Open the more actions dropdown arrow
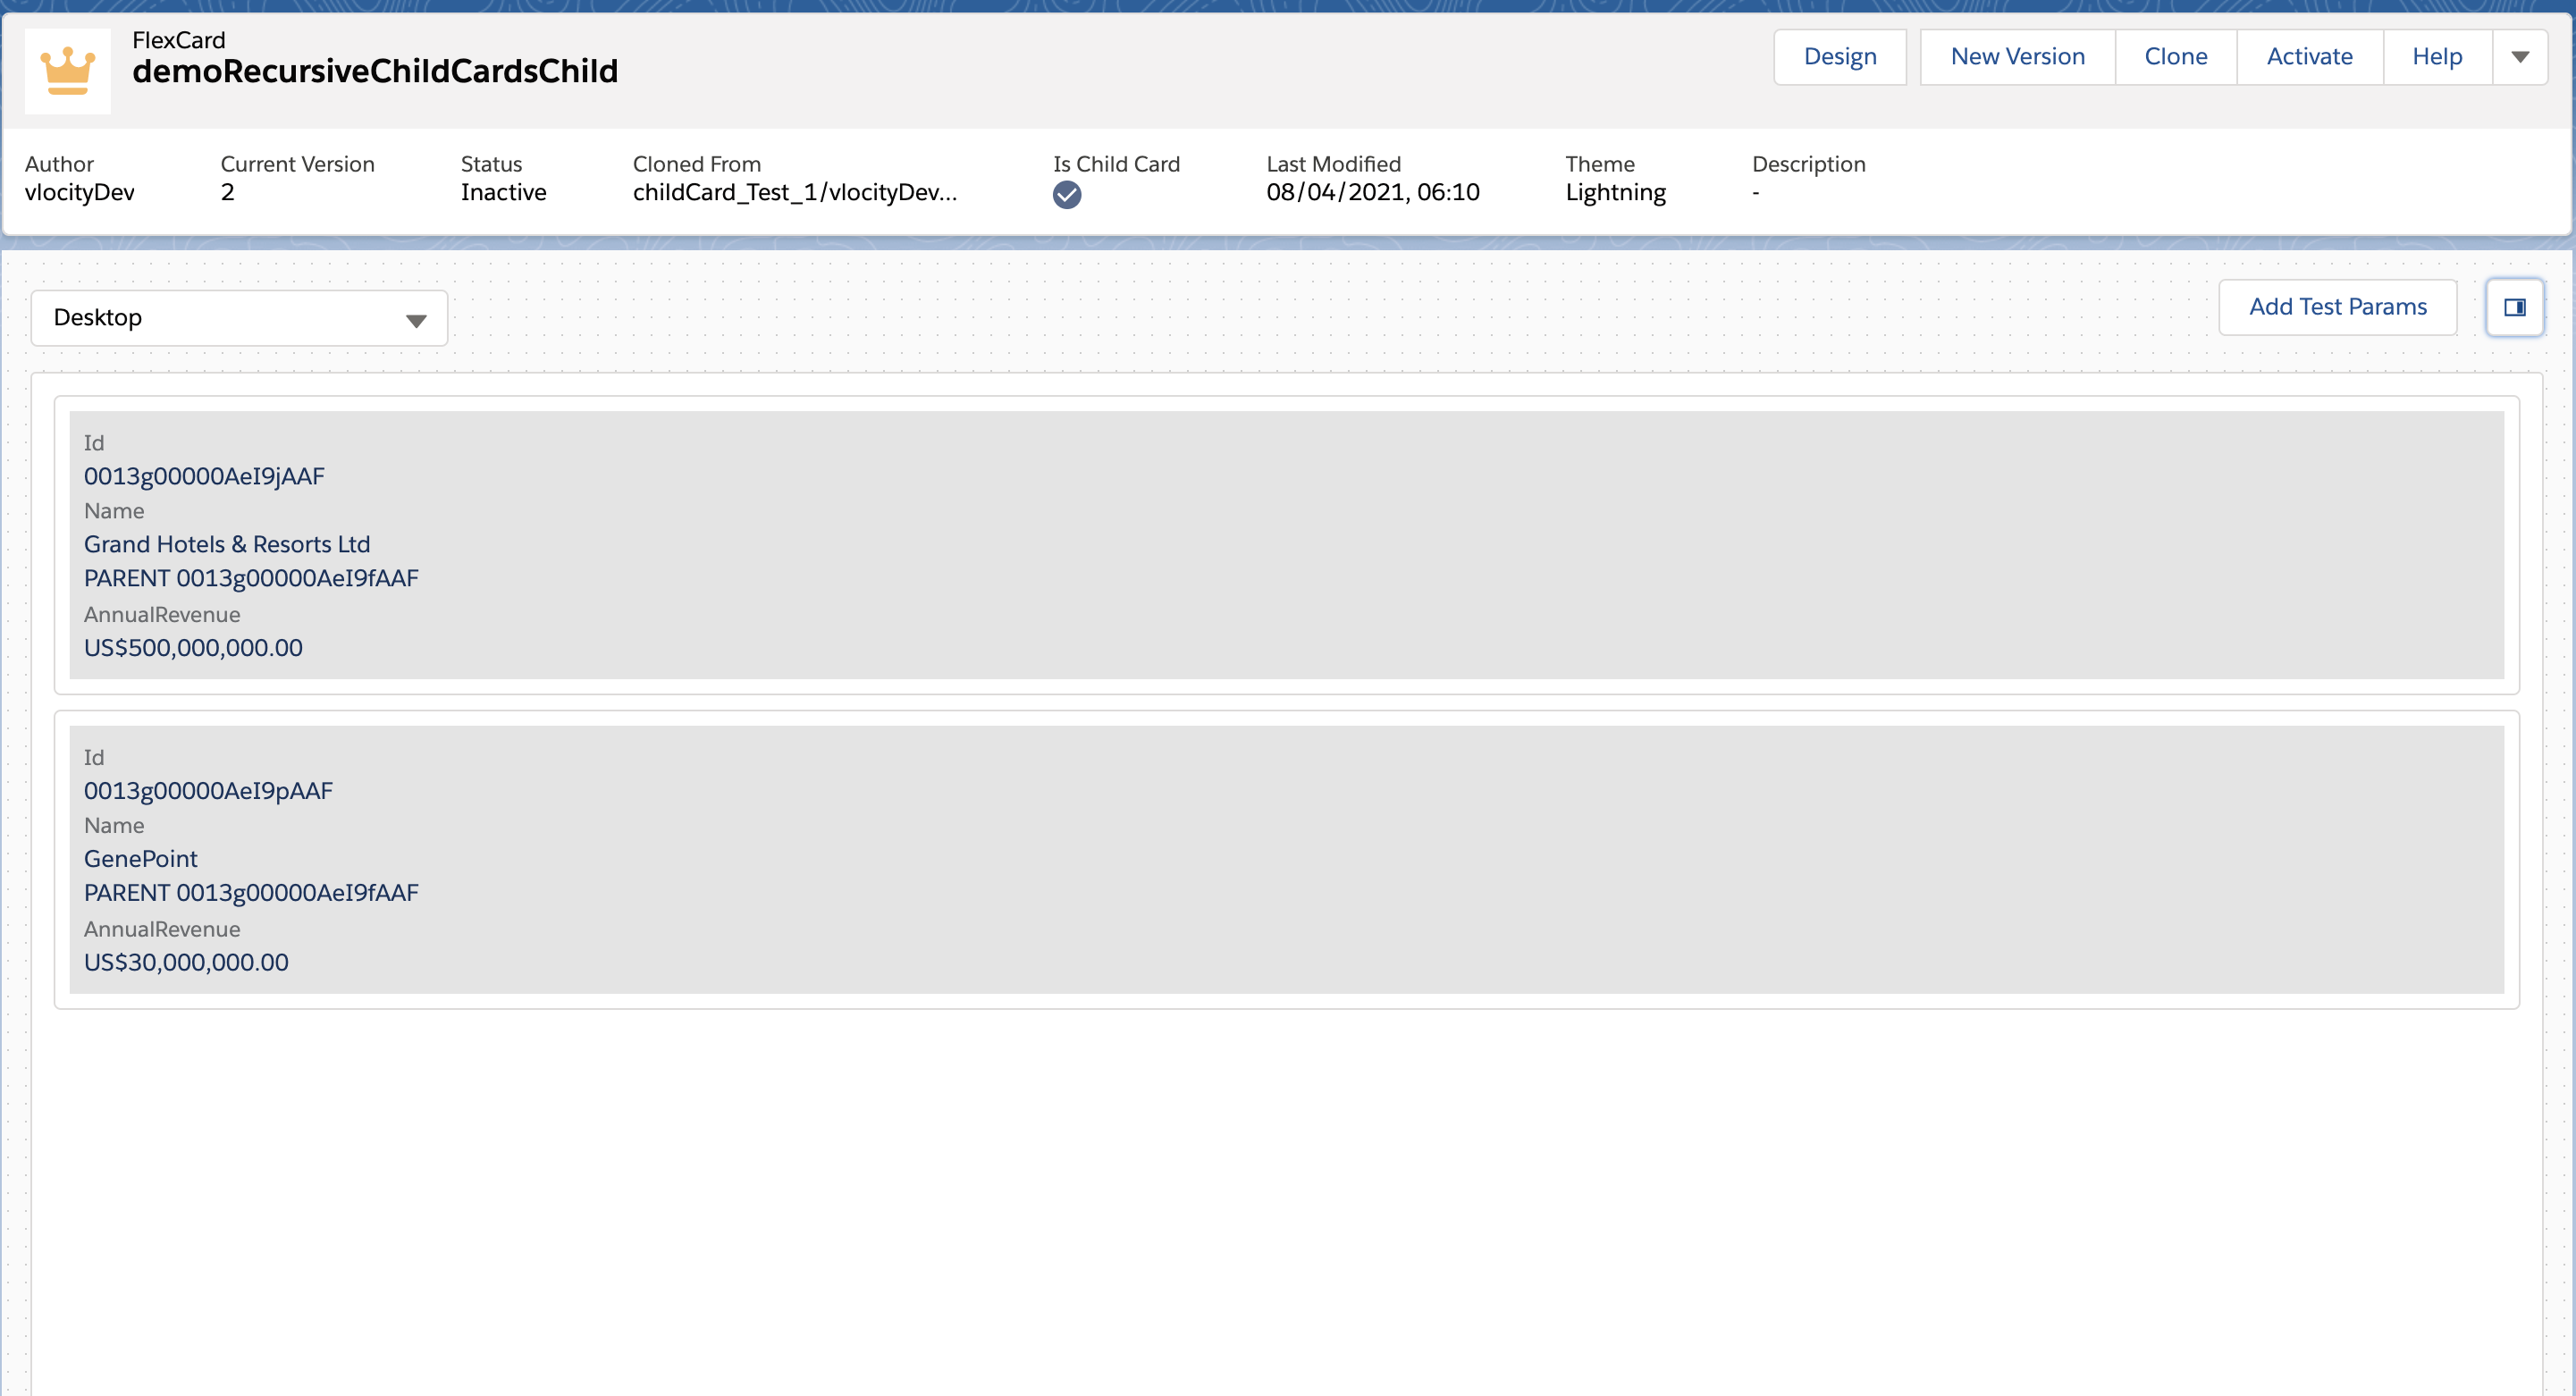This screenshot has height=1396, width=2576. click(2520, 57)
